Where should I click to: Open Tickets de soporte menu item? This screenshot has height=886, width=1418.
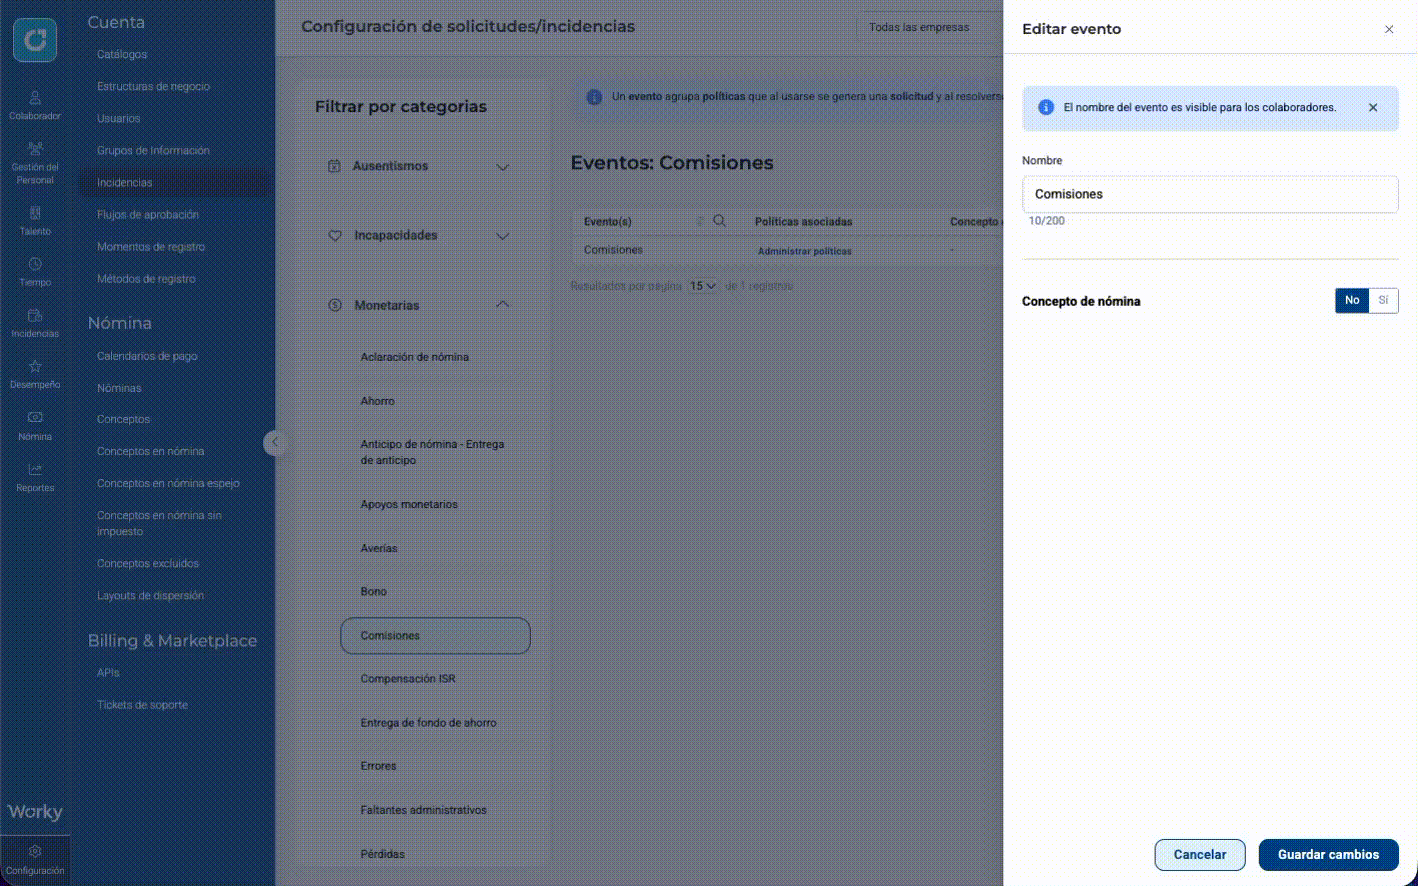(x=142, y=705)
